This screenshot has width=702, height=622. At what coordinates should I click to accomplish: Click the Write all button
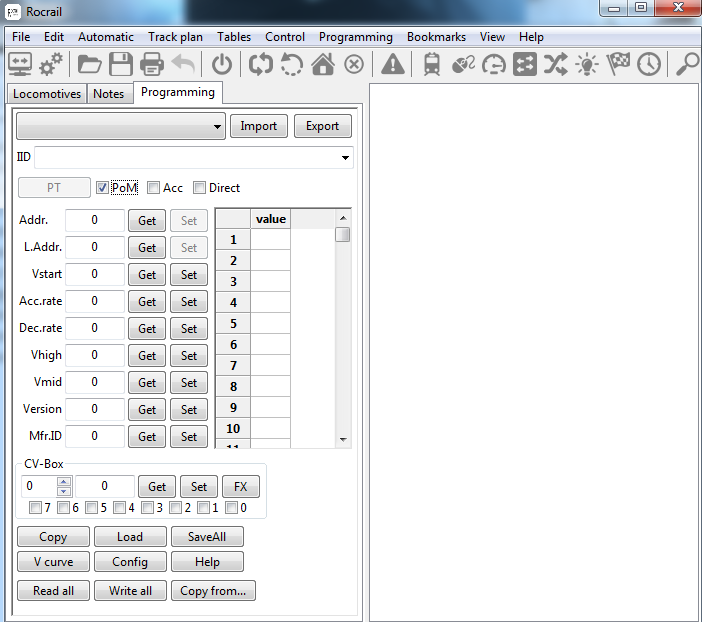[x=130, y=591]
